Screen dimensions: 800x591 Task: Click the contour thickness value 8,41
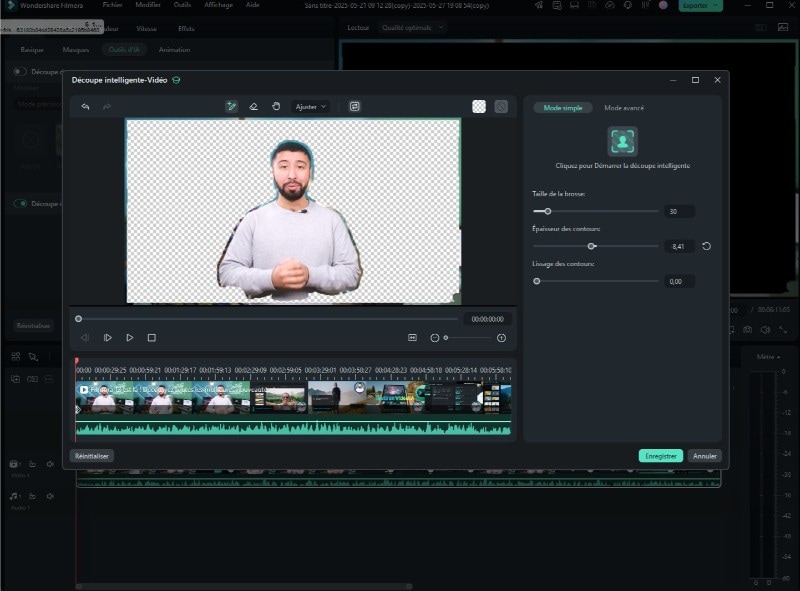(679, 247)
